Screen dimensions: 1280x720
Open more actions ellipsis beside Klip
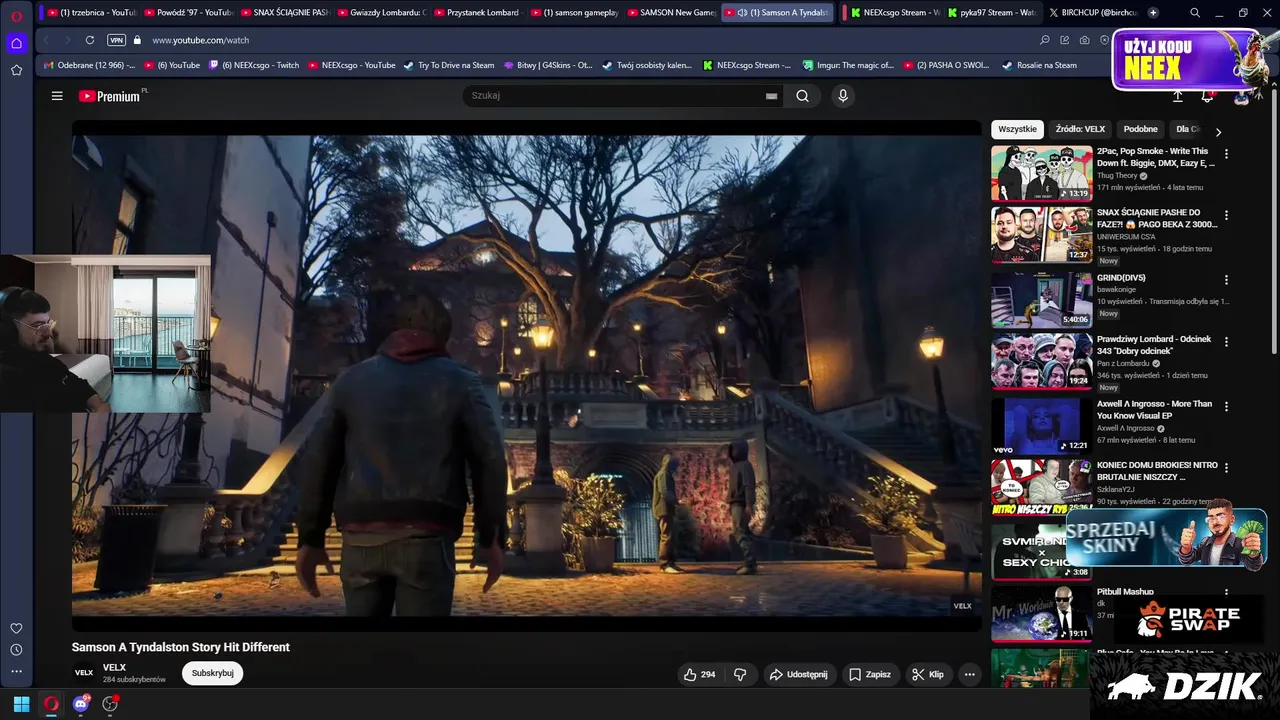point(969,674)
